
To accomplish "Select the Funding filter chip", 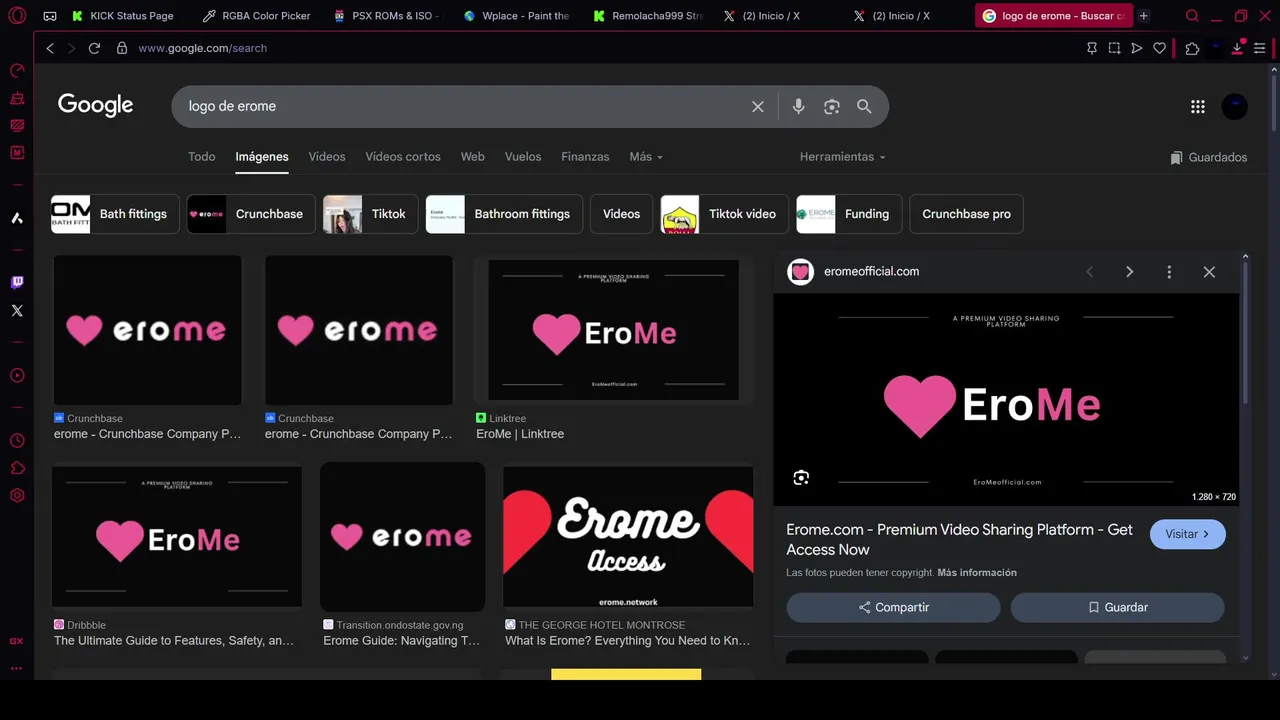I will point(849,214).
